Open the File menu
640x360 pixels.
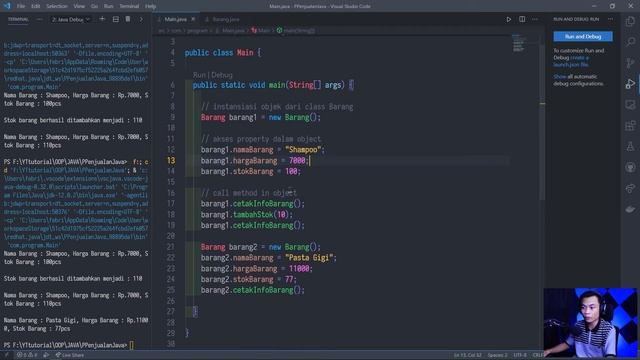coord(21,6)
